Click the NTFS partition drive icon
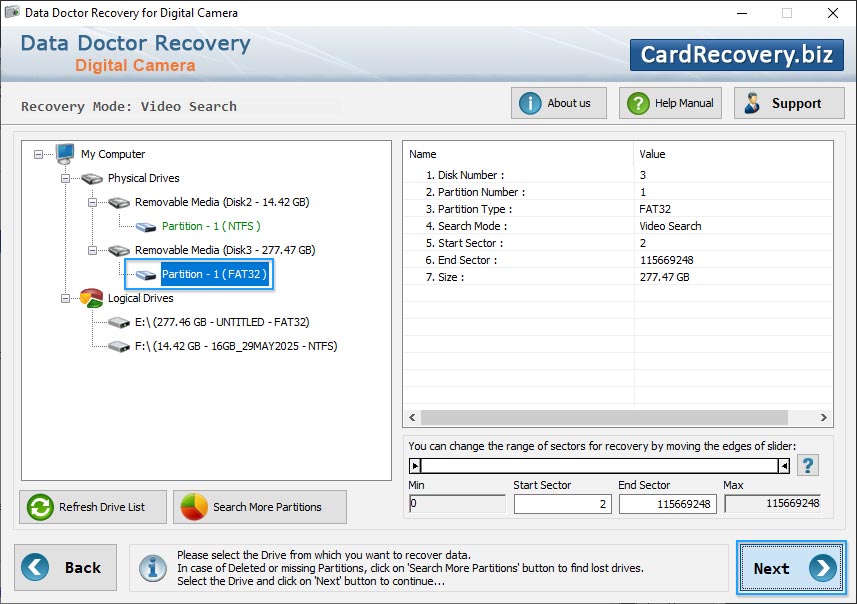This screenshot has width=857, height=604. coord(146,227)
